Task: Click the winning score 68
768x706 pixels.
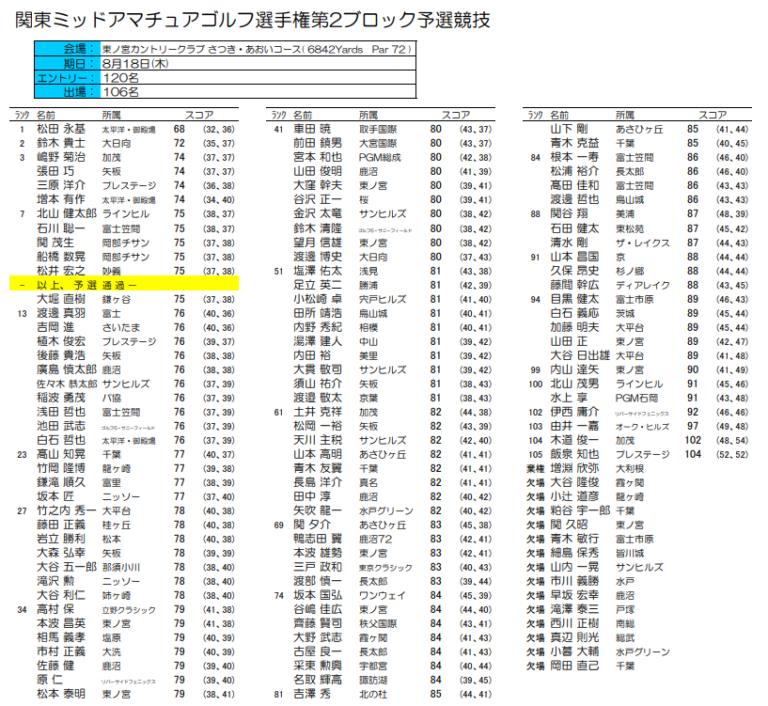Action: pos(180,129)
